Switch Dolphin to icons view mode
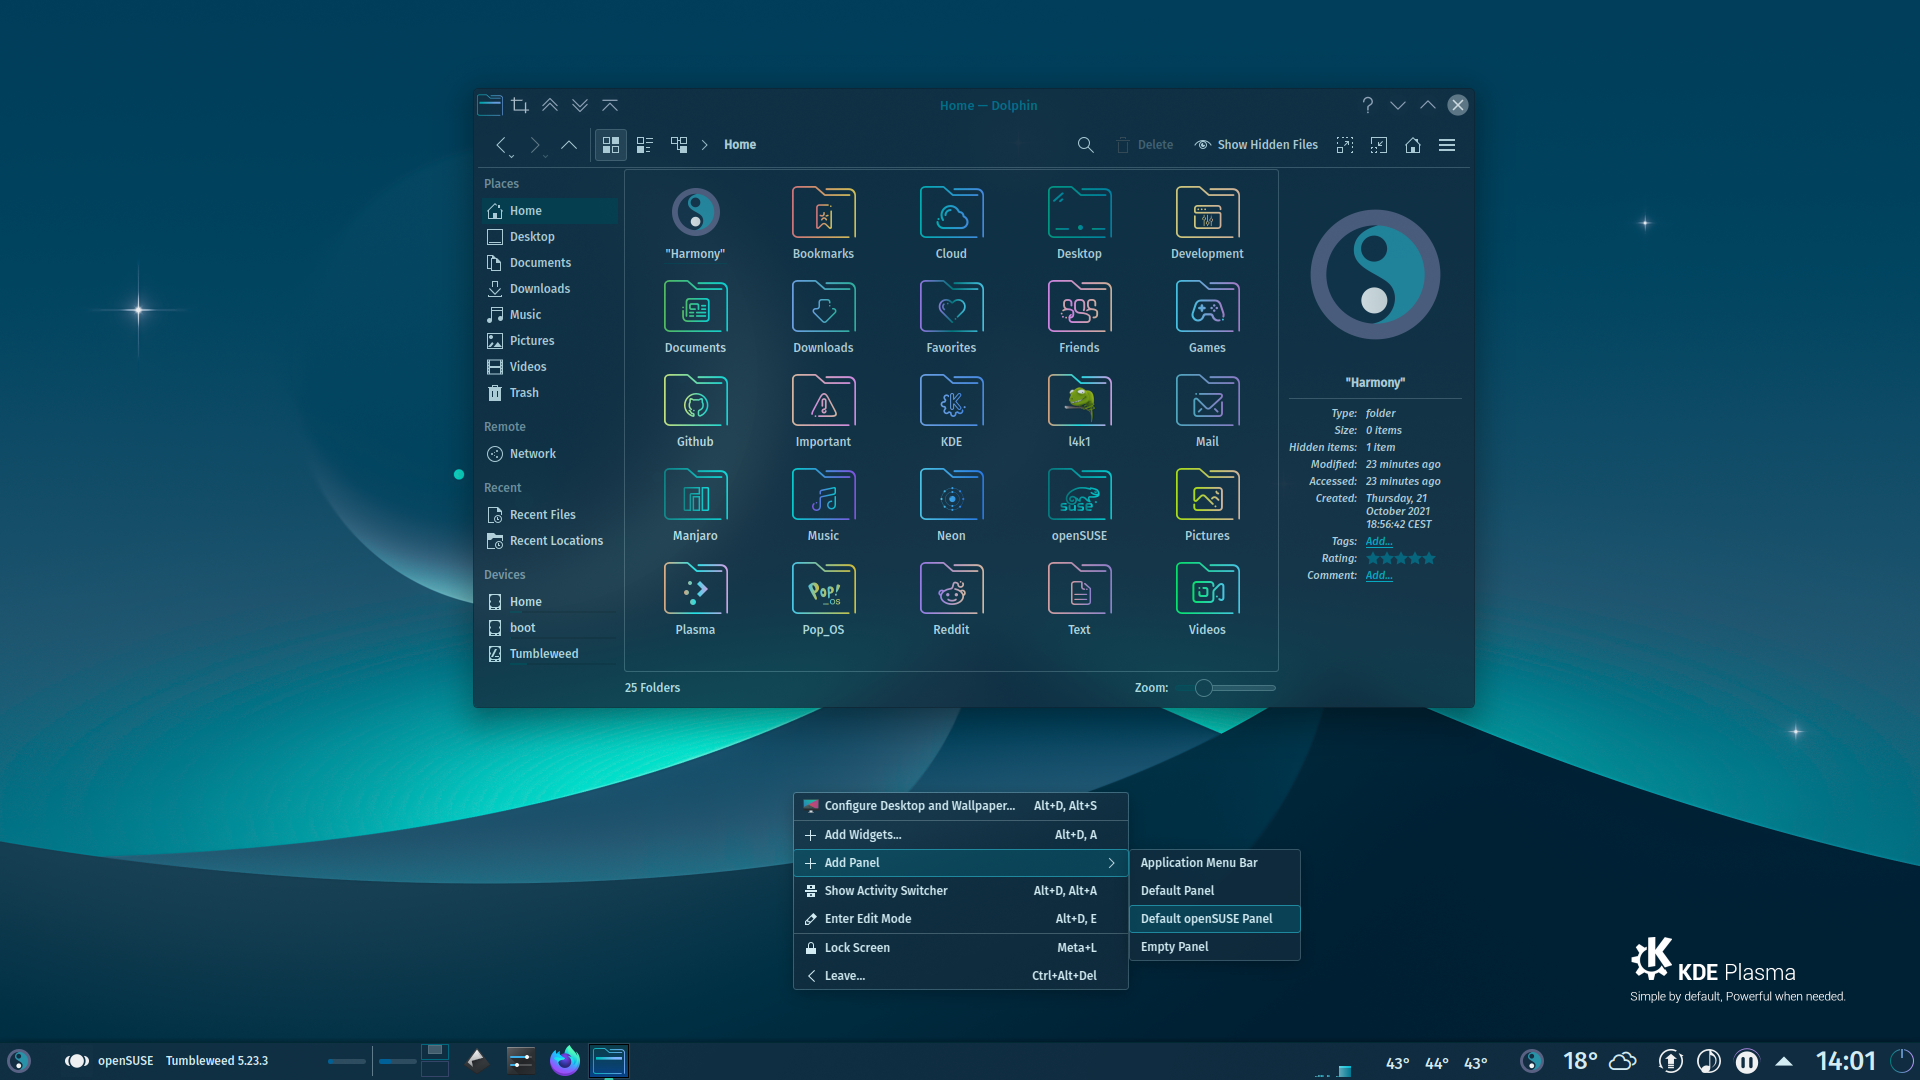Image resolution: width=1920 pixels, height=1080 pixels. pos(610,145)
